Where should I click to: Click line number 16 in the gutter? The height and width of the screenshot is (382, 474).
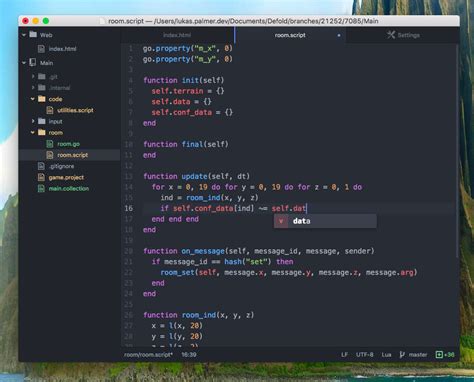click(129, 208)
